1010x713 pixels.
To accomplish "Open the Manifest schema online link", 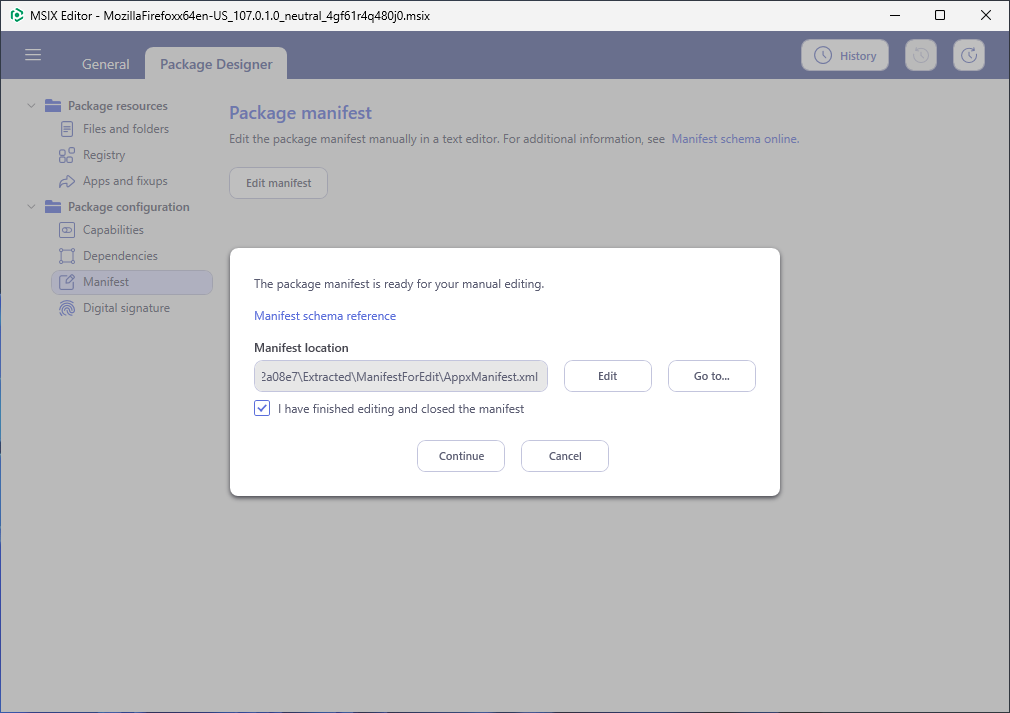I will 735,138.
